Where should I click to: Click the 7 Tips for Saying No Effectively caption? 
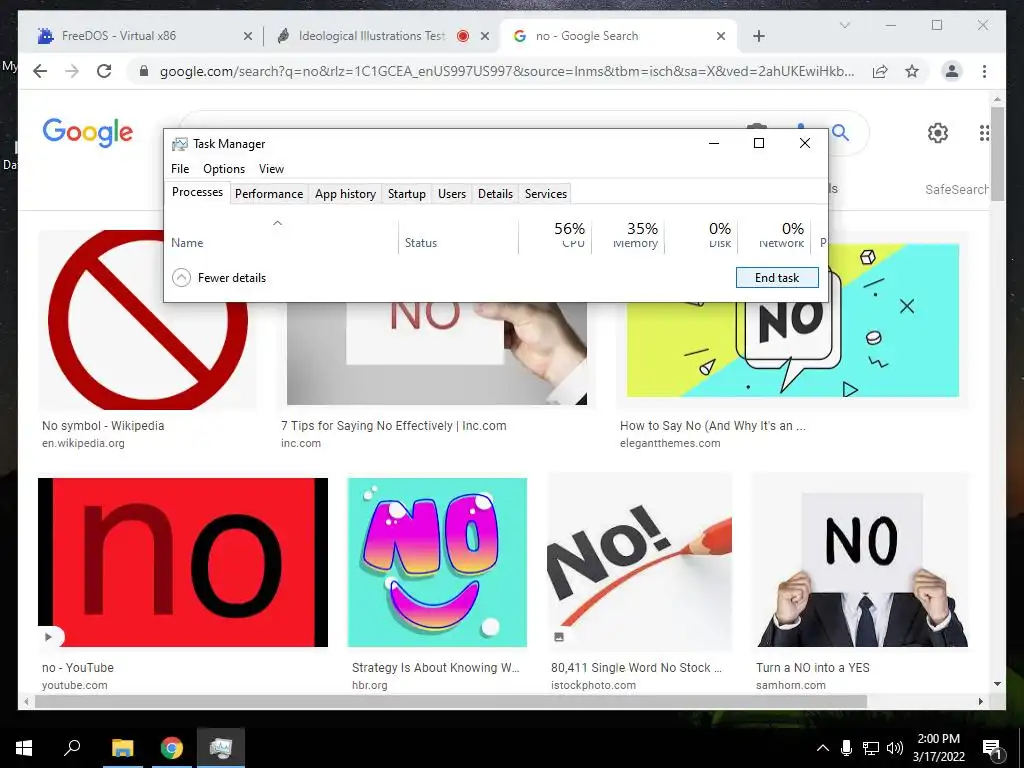[394, 426]
